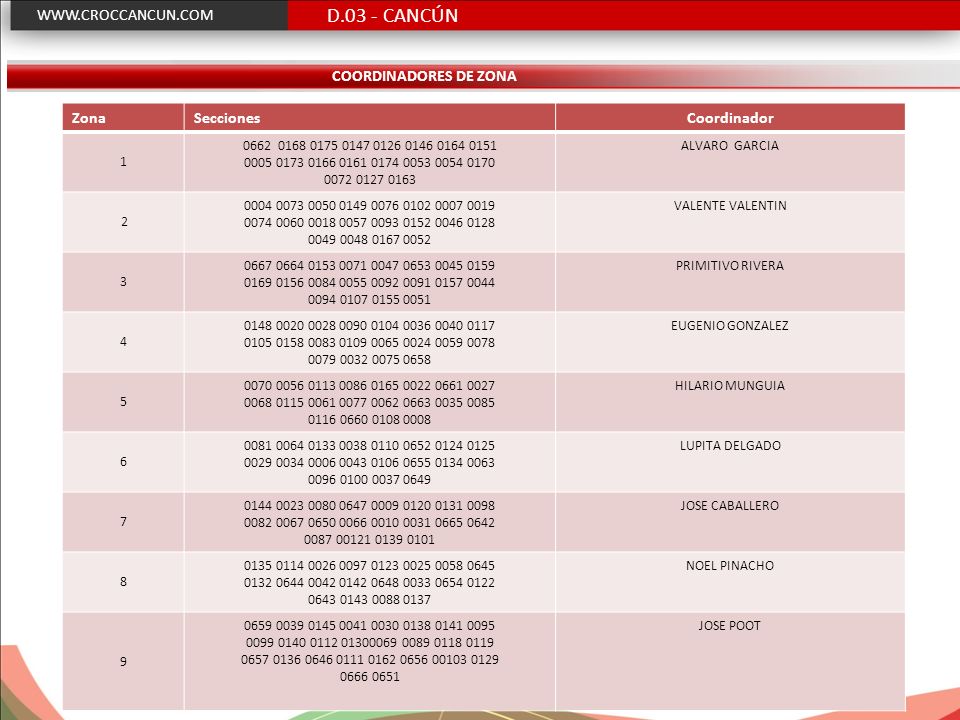Click sections line starting 0082 0067 0650

[x=370, y=523]
